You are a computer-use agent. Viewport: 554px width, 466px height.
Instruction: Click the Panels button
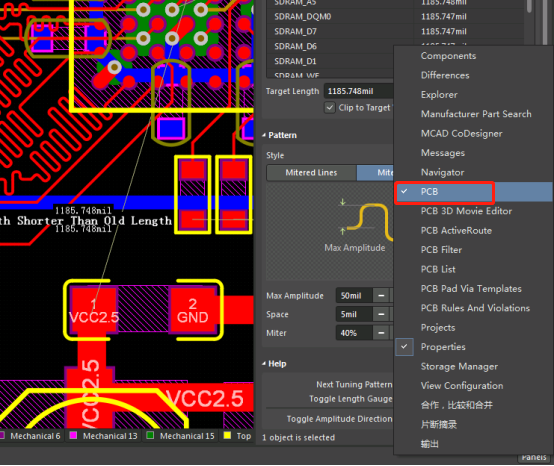coord(534,458)
